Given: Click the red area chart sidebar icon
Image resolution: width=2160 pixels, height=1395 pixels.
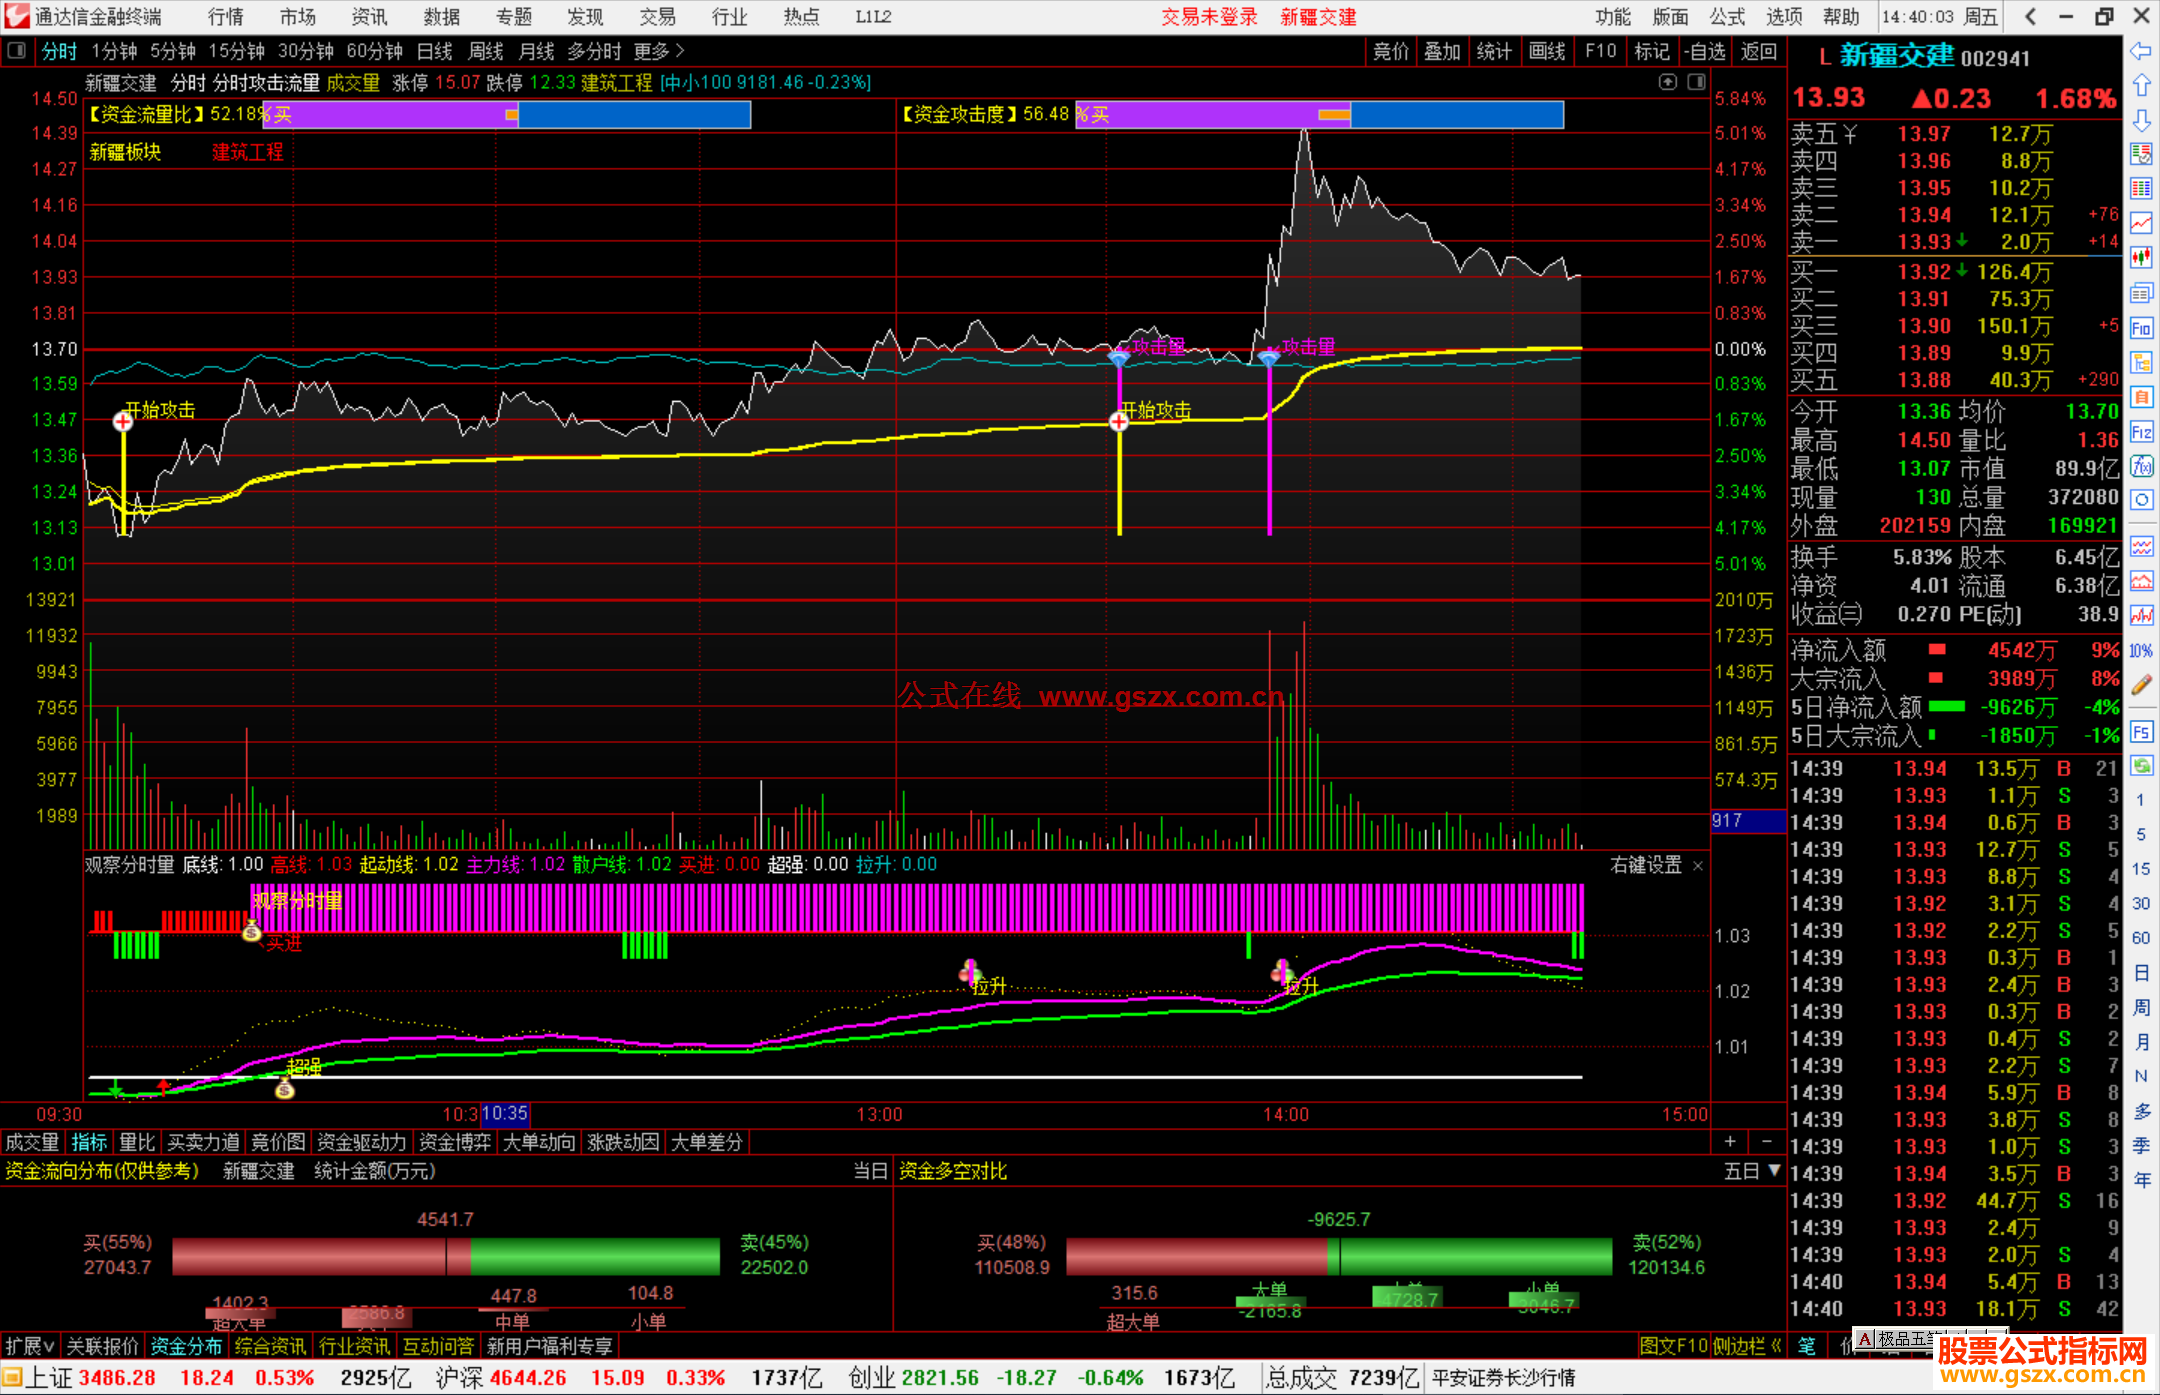Looking at the screenshot, I should (2141, 581).
